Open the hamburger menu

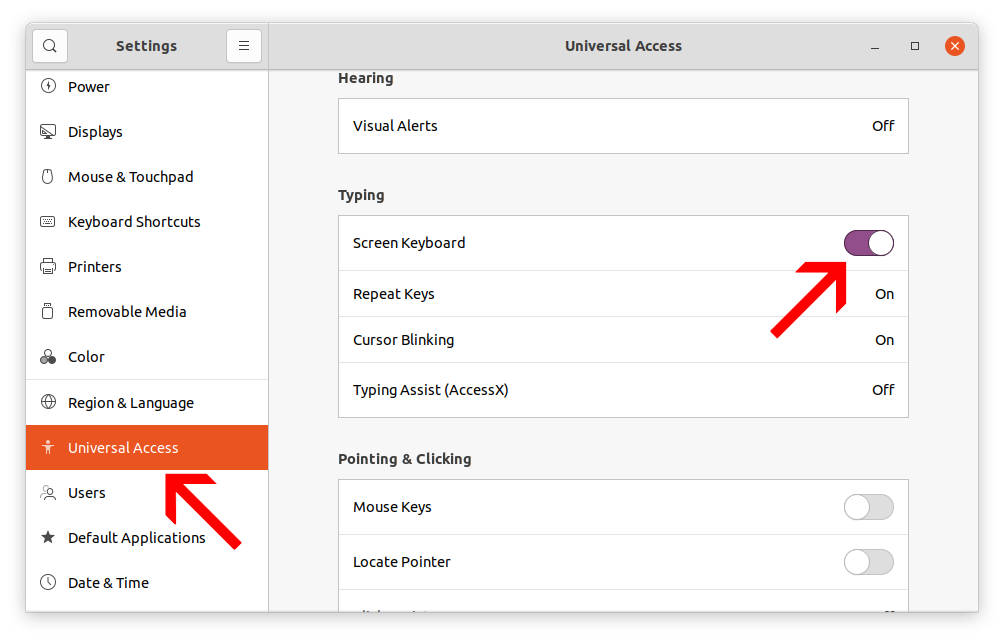coord(244,45)
